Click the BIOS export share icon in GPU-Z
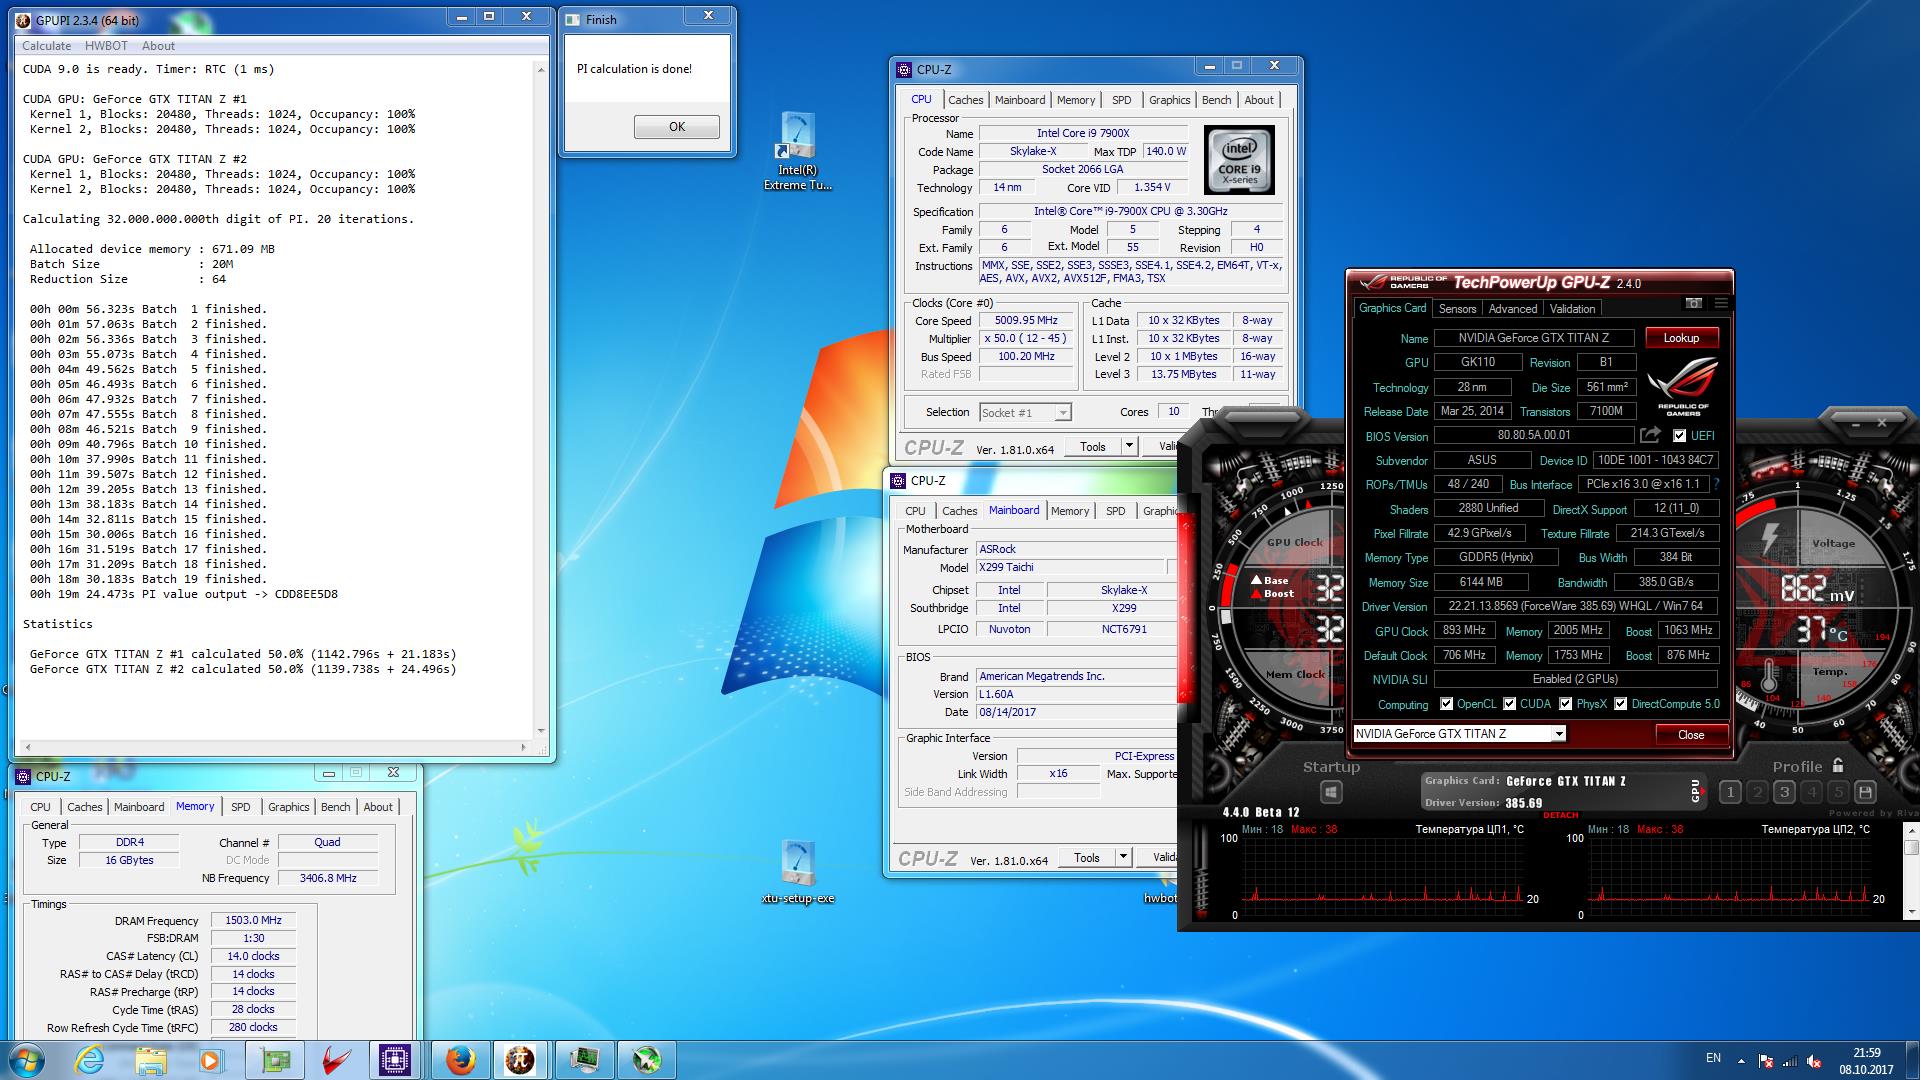 pos(1650,435)
